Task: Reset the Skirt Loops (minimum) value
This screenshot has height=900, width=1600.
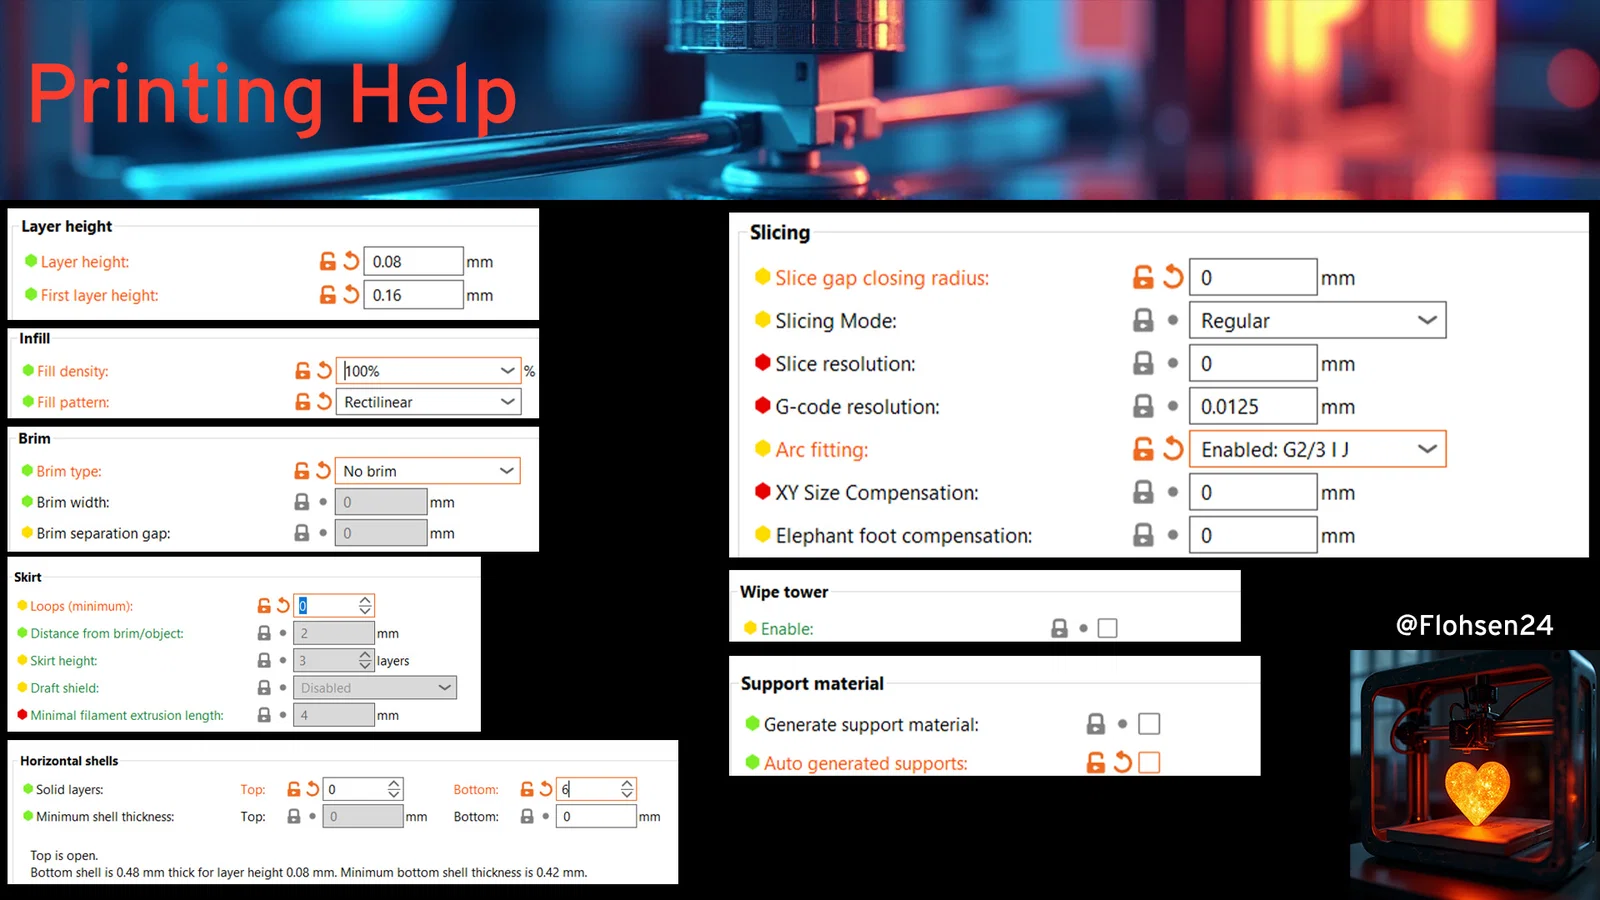Action: pos(283,605)
